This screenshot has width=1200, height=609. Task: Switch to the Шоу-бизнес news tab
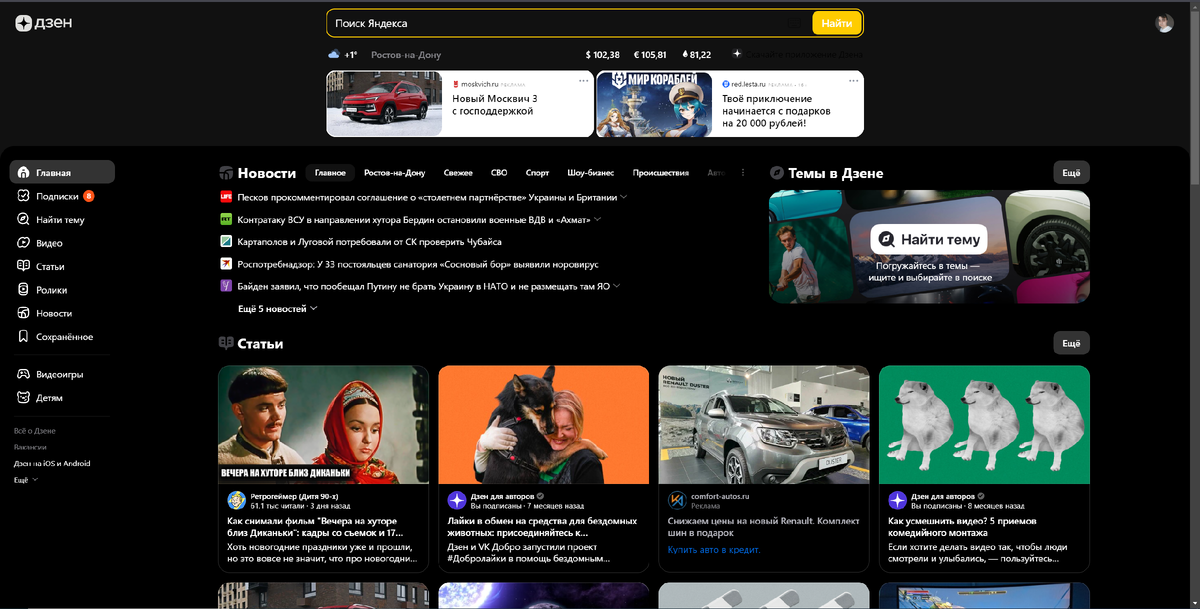[x=591, y=173]
